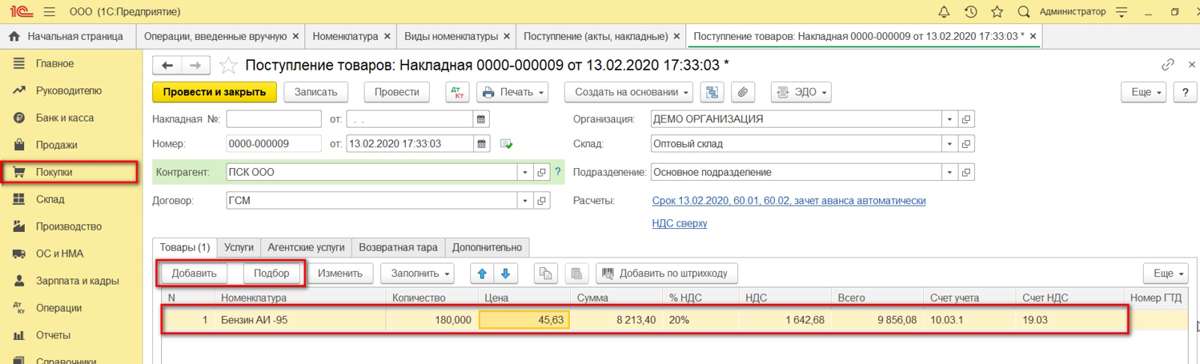Click Провести и закрыть button
The image size is (1200, 364).
[215, 92]
